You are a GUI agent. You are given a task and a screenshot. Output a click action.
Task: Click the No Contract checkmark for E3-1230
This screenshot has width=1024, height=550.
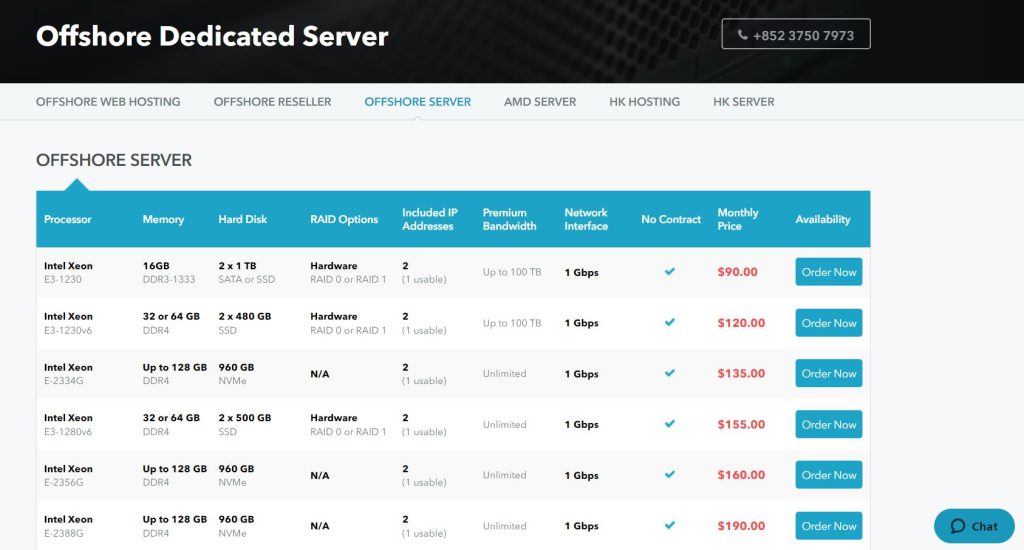(670, 272)
